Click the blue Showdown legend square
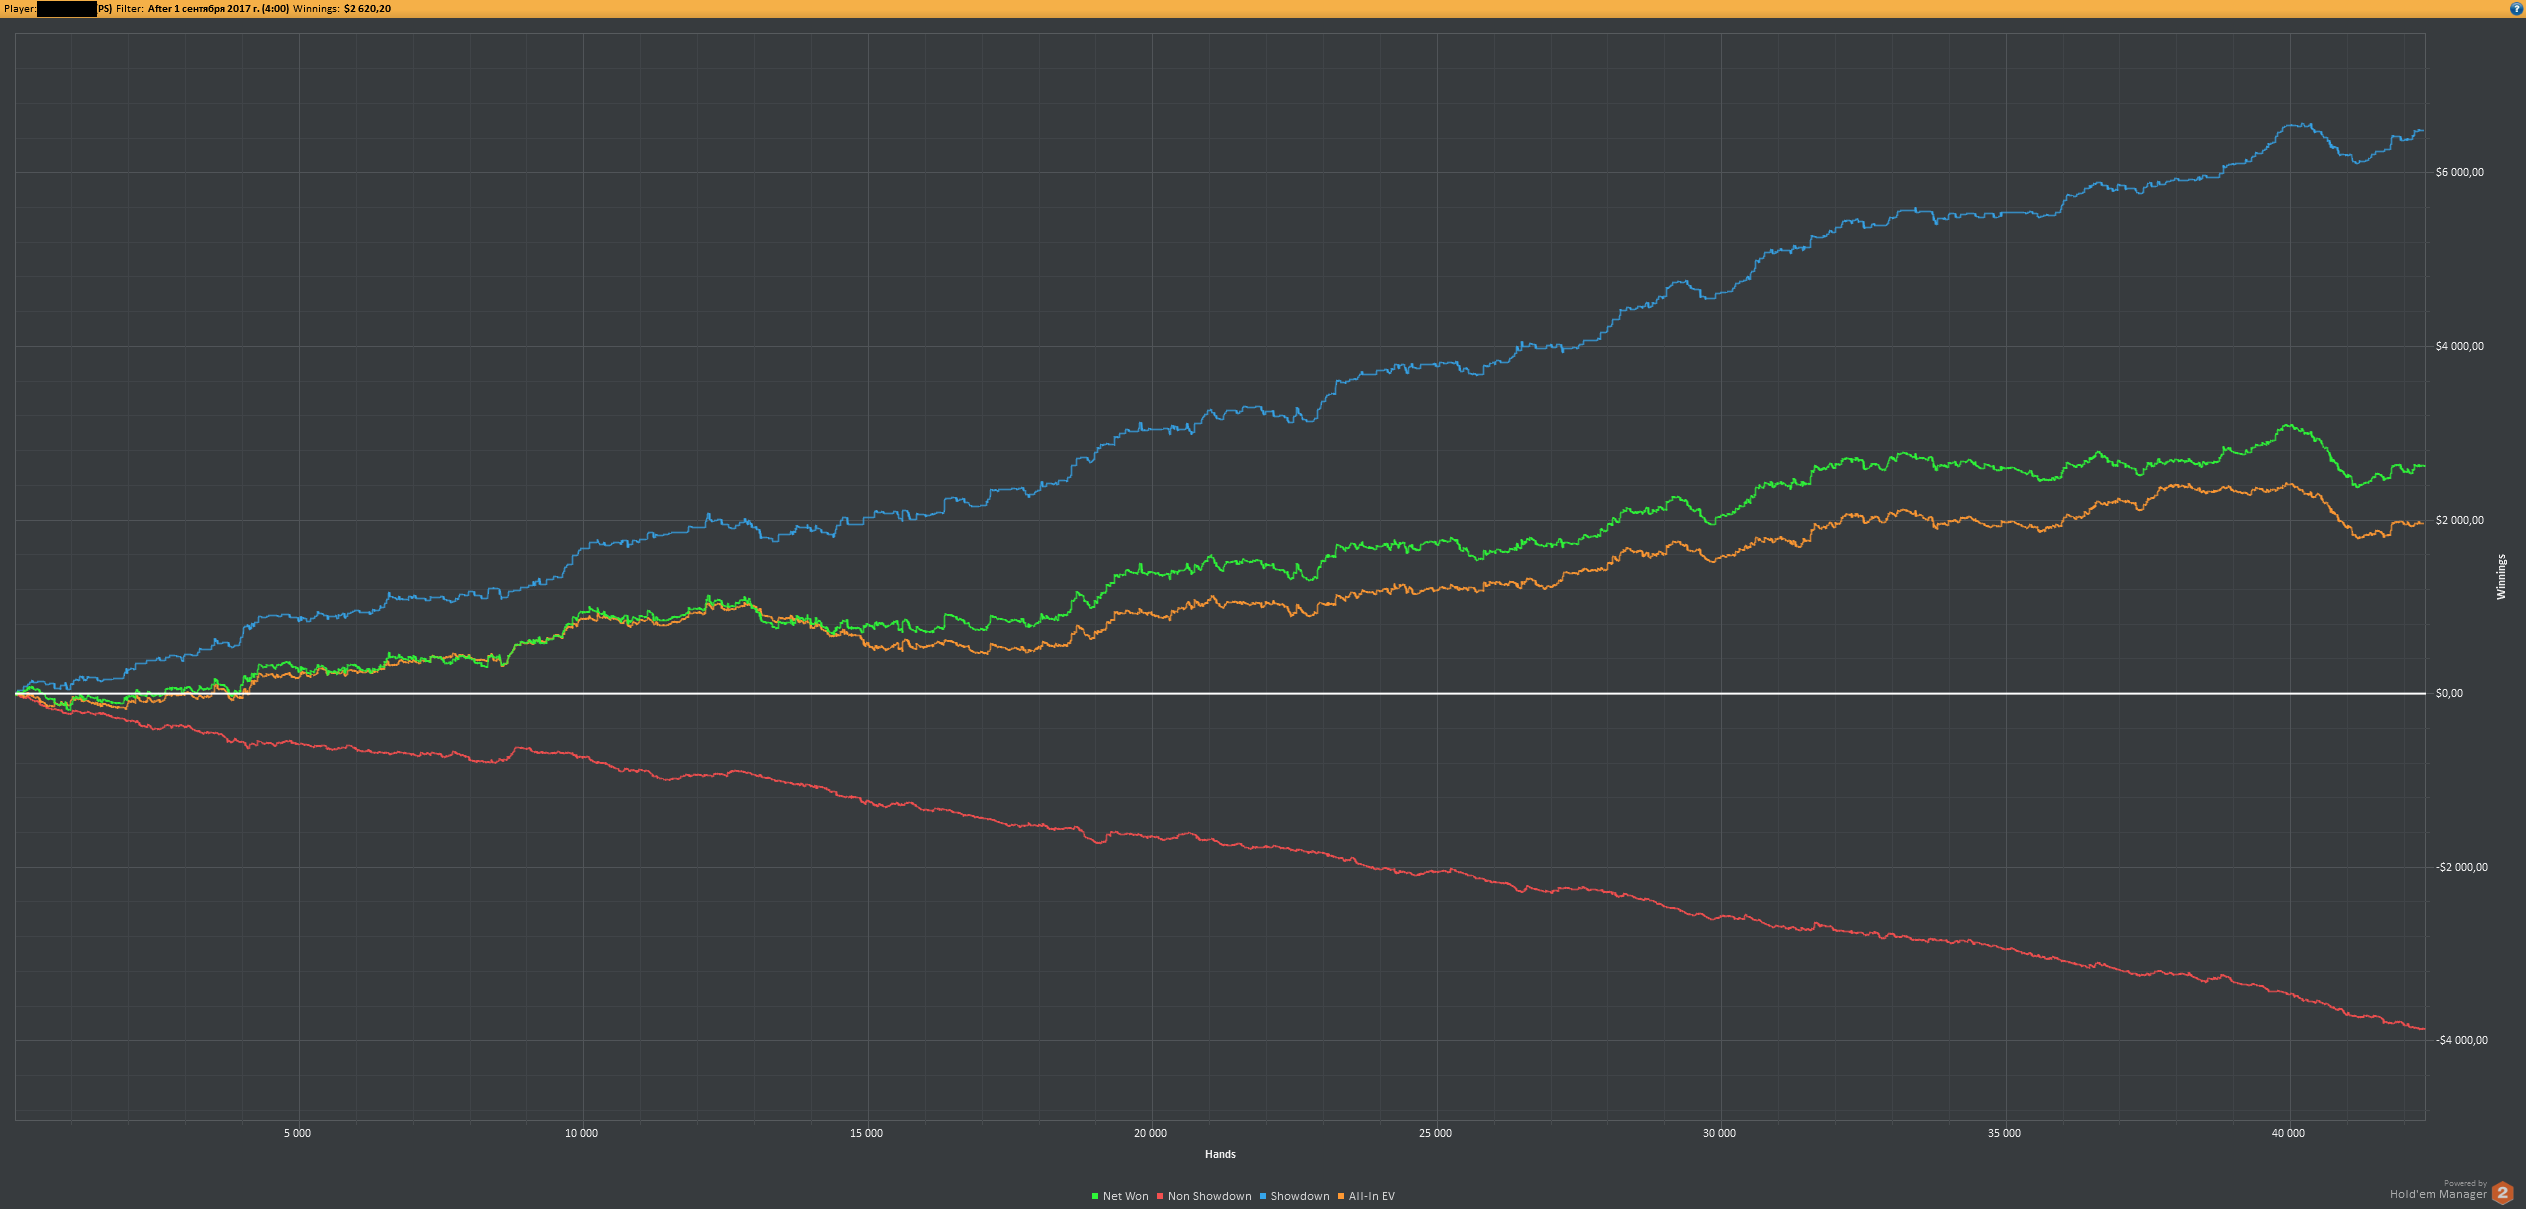This screenshot has height=1209, width=2526. click(x=1263, y=1196)
